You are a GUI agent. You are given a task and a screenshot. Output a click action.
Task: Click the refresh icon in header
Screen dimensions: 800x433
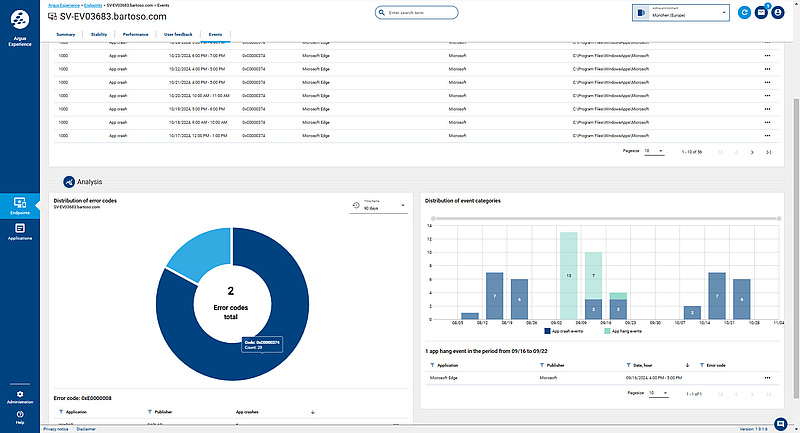click(744, 12)
